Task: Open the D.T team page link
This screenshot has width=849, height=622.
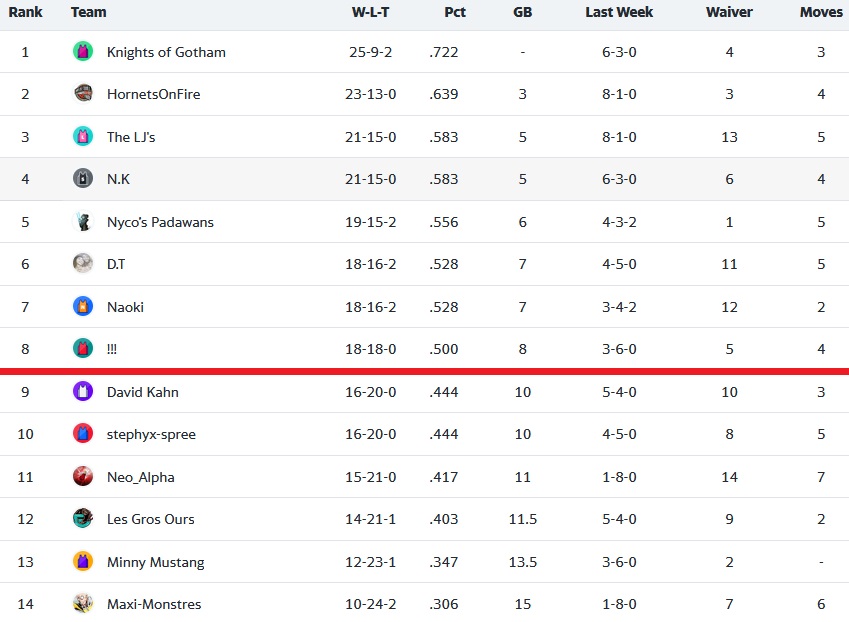Action: 116,264
